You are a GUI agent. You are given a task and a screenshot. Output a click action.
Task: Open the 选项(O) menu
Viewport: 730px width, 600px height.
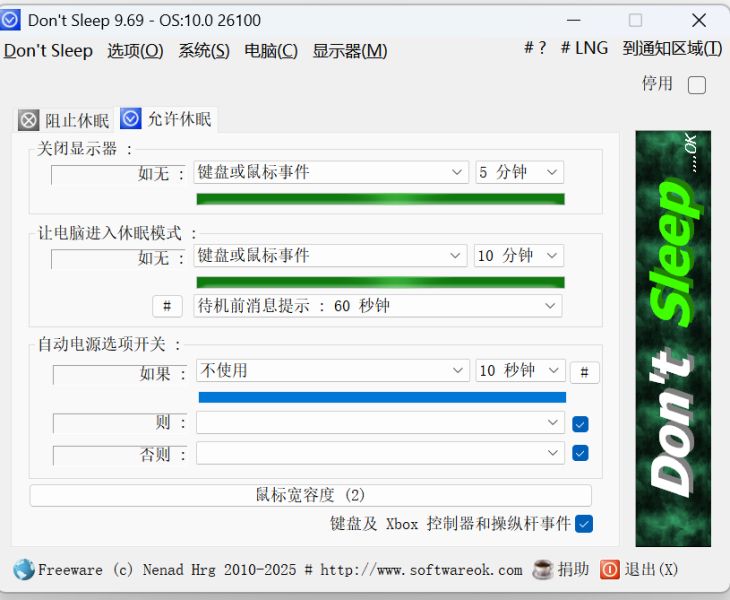coord(135,50)
